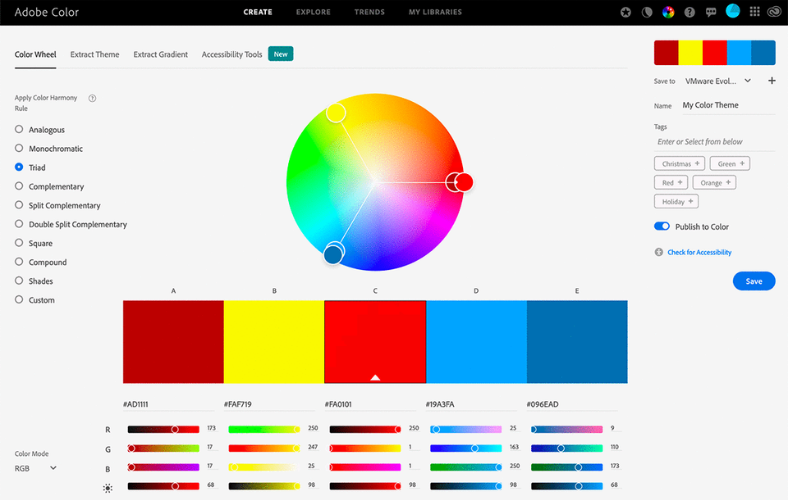The width and height of the screenshot is (800, 500).
Task: Click the color wheel icon in header
Action: coord(669,12)
